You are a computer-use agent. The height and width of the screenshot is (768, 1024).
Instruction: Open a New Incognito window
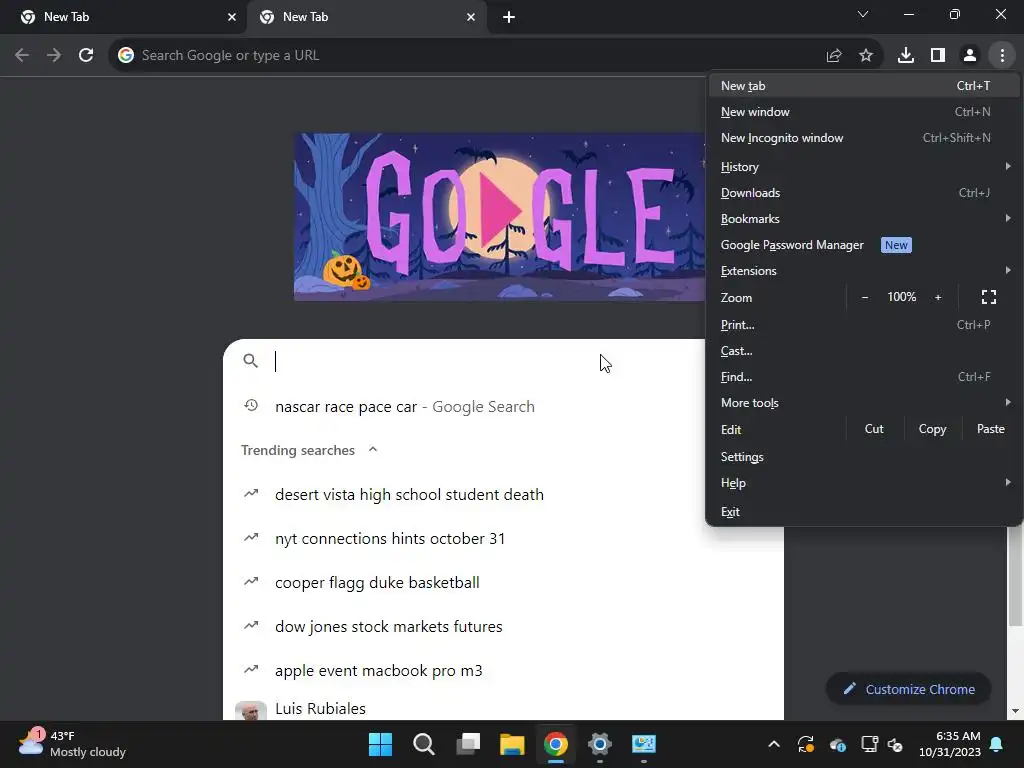[863, 138]
